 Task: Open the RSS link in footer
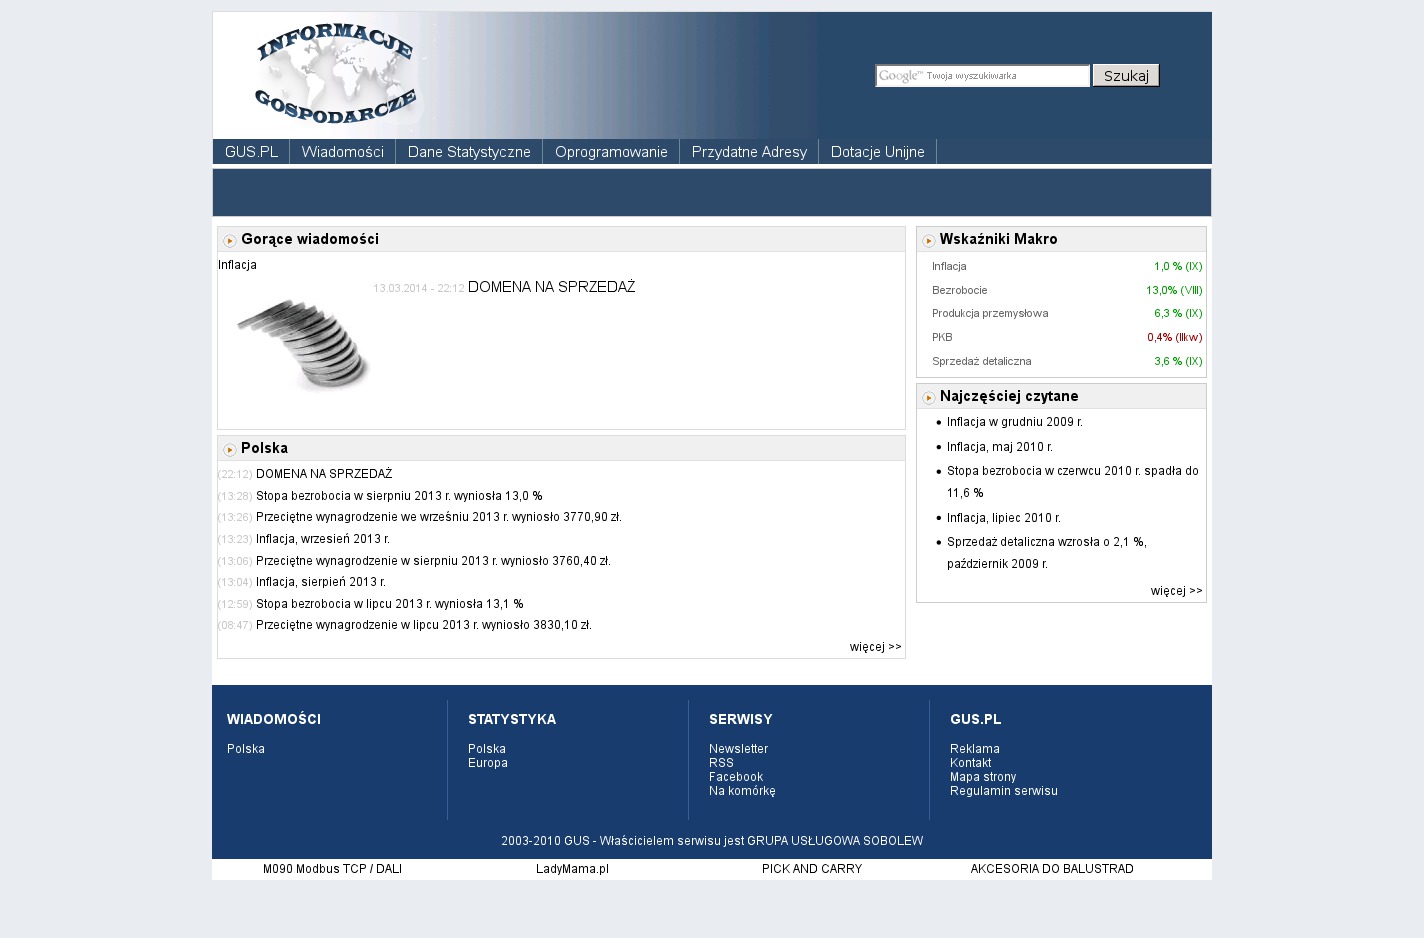721,763
